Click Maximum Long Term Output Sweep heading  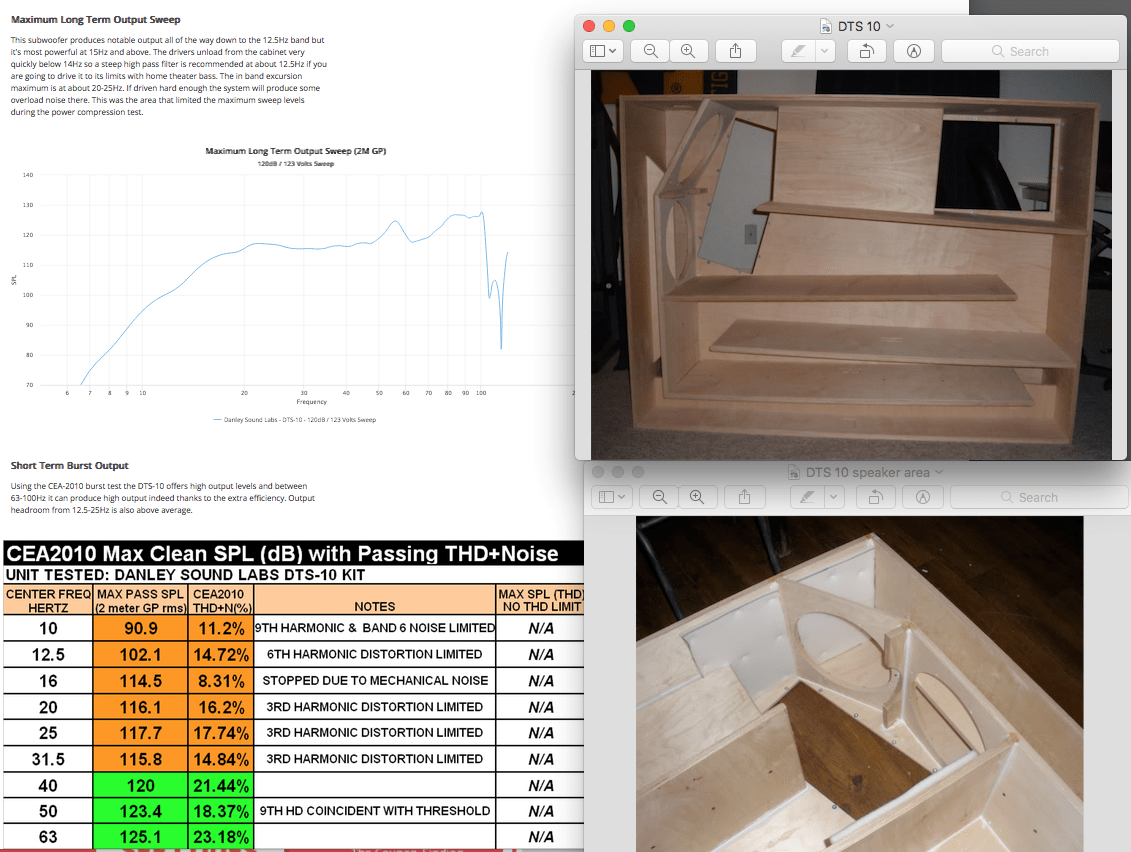[96, 19]
